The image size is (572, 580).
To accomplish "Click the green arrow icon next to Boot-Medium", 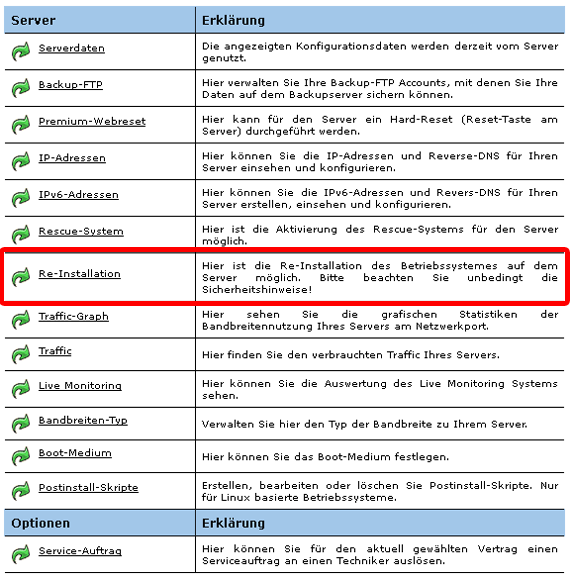I will 21,456.
